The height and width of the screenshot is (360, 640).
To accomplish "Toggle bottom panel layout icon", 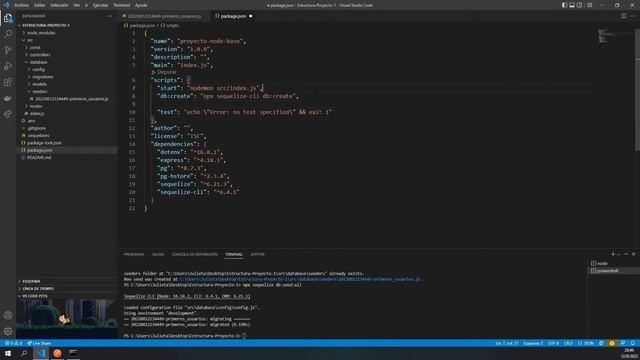I will [572, 5].
